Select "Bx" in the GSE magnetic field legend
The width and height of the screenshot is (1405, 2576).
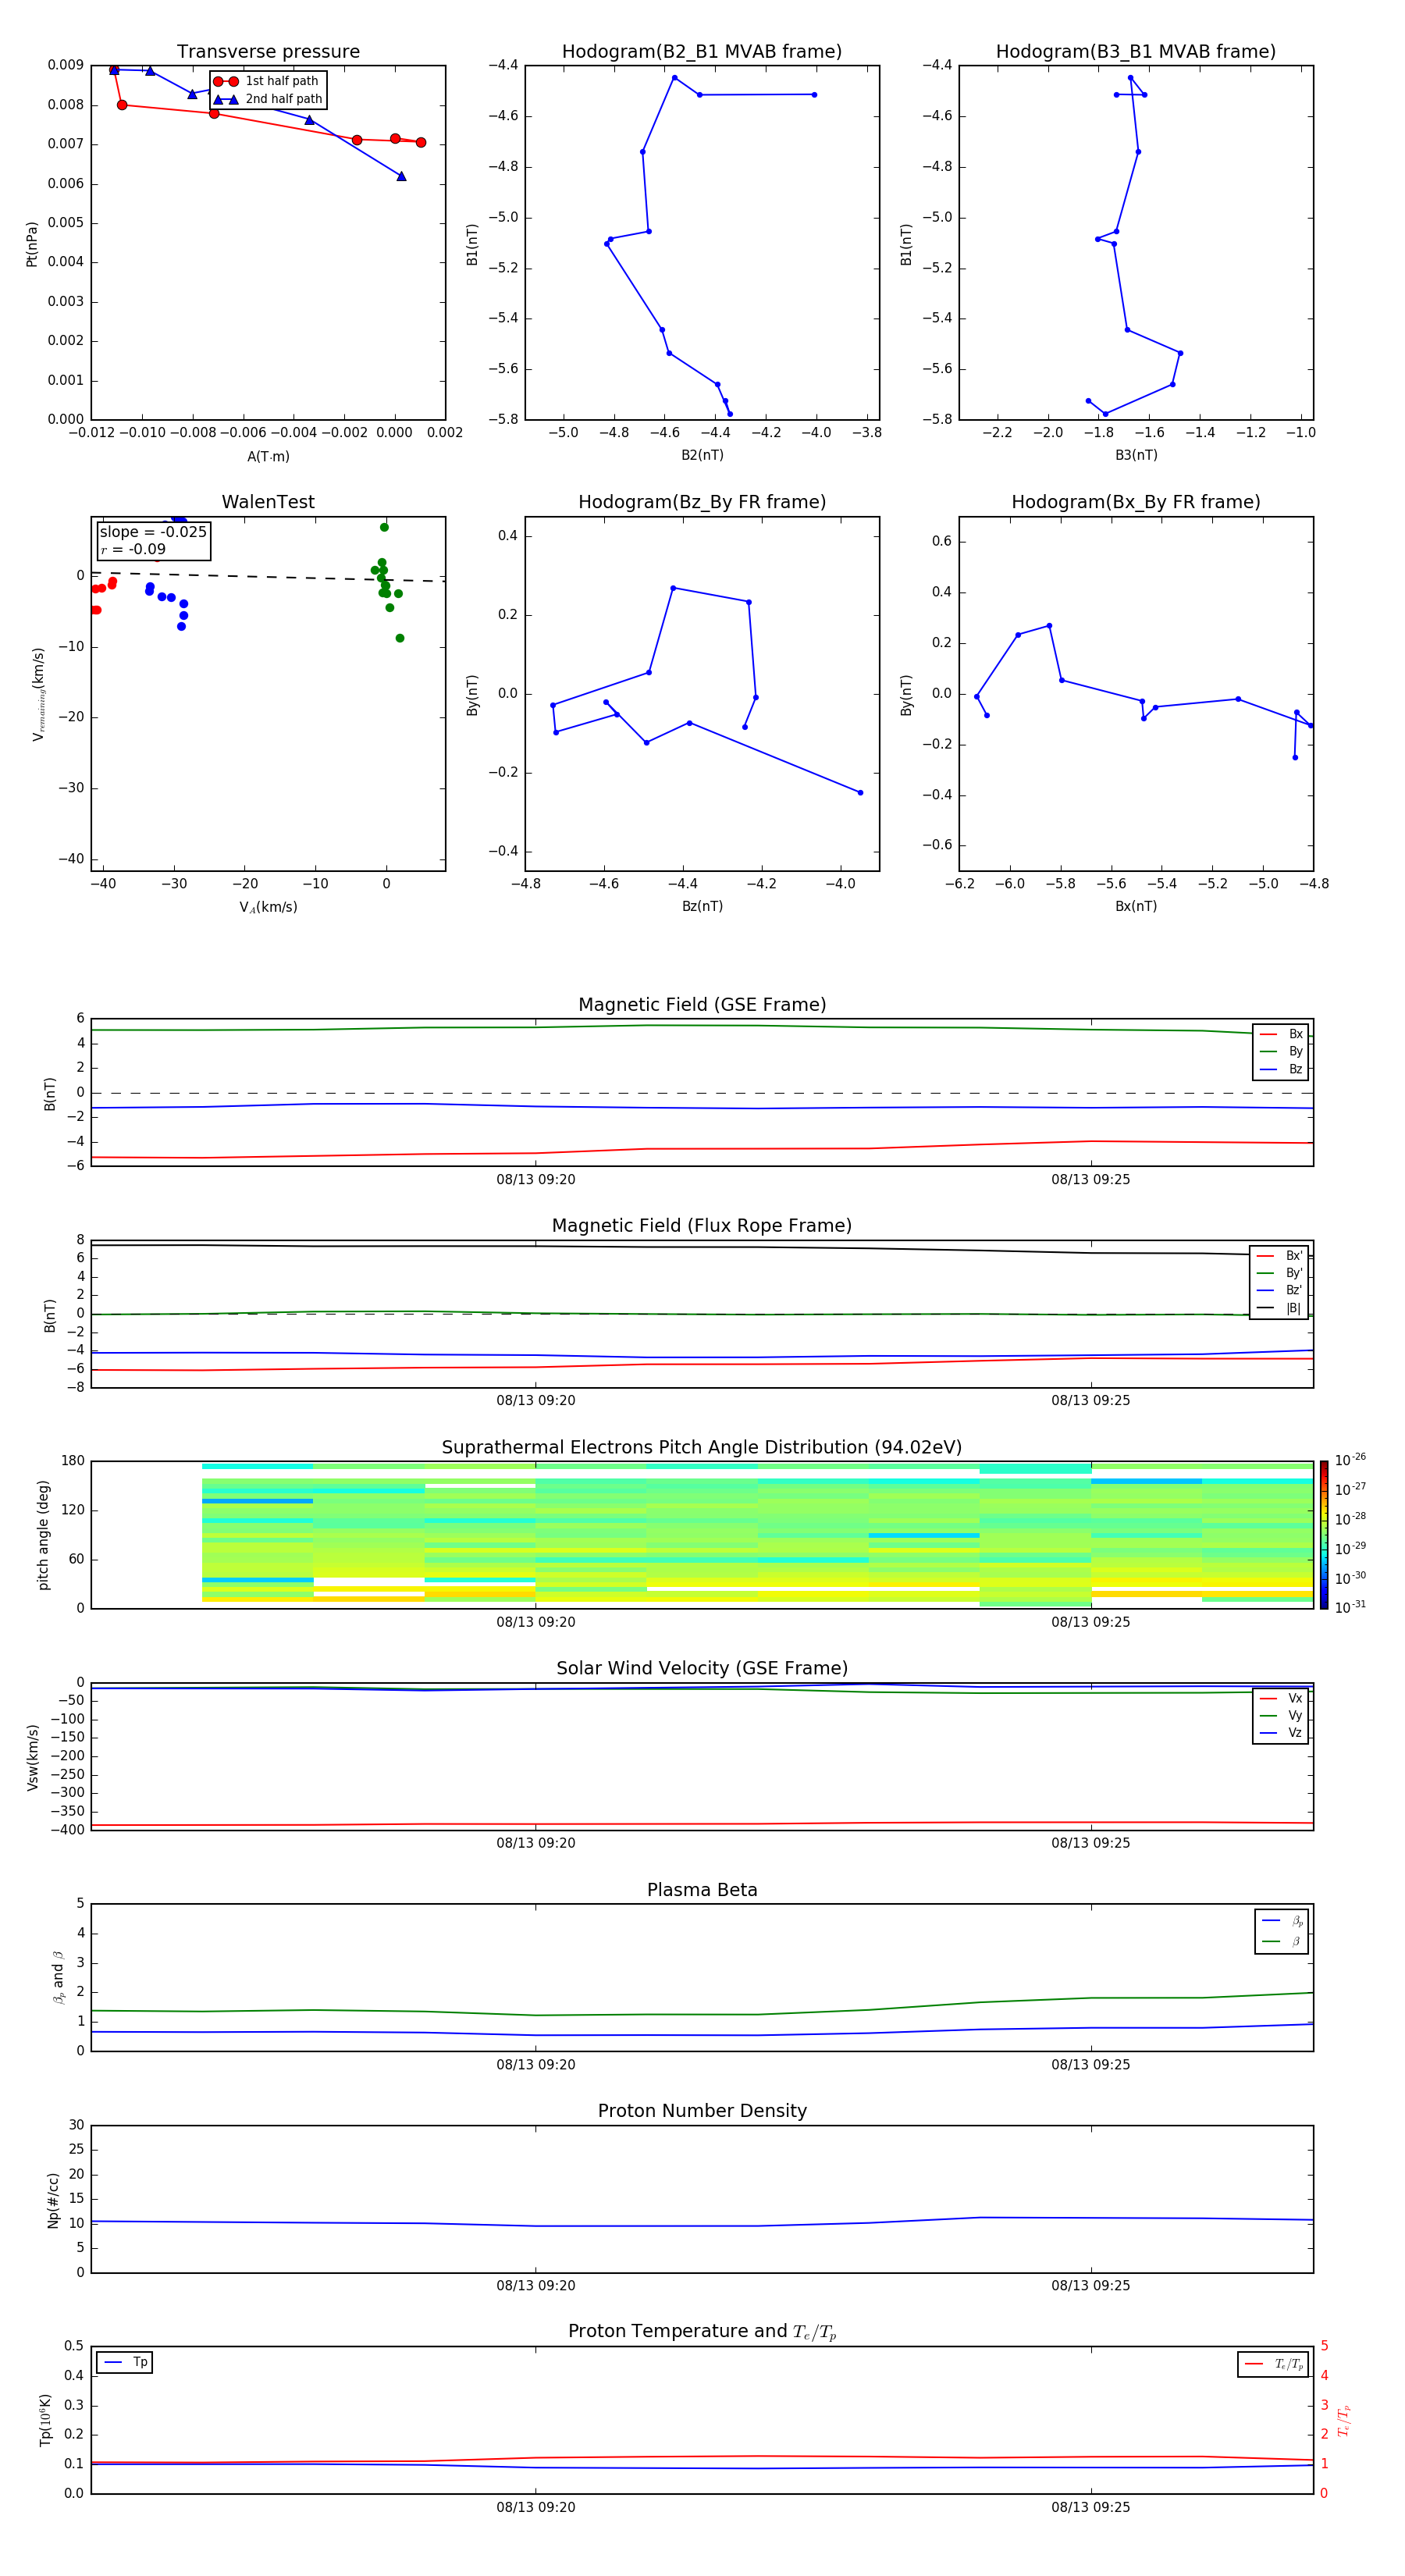(1281, 1034)
